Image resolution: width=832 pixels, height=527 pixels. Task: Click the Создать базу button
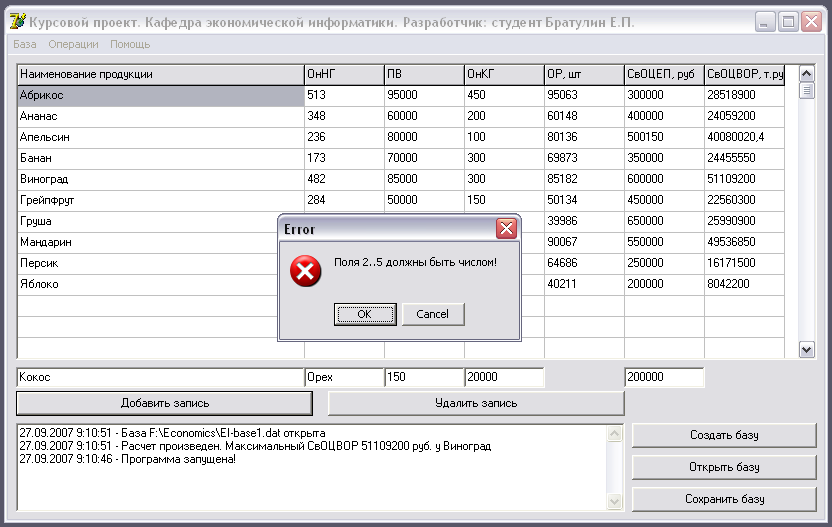click(x=724, y=435)
